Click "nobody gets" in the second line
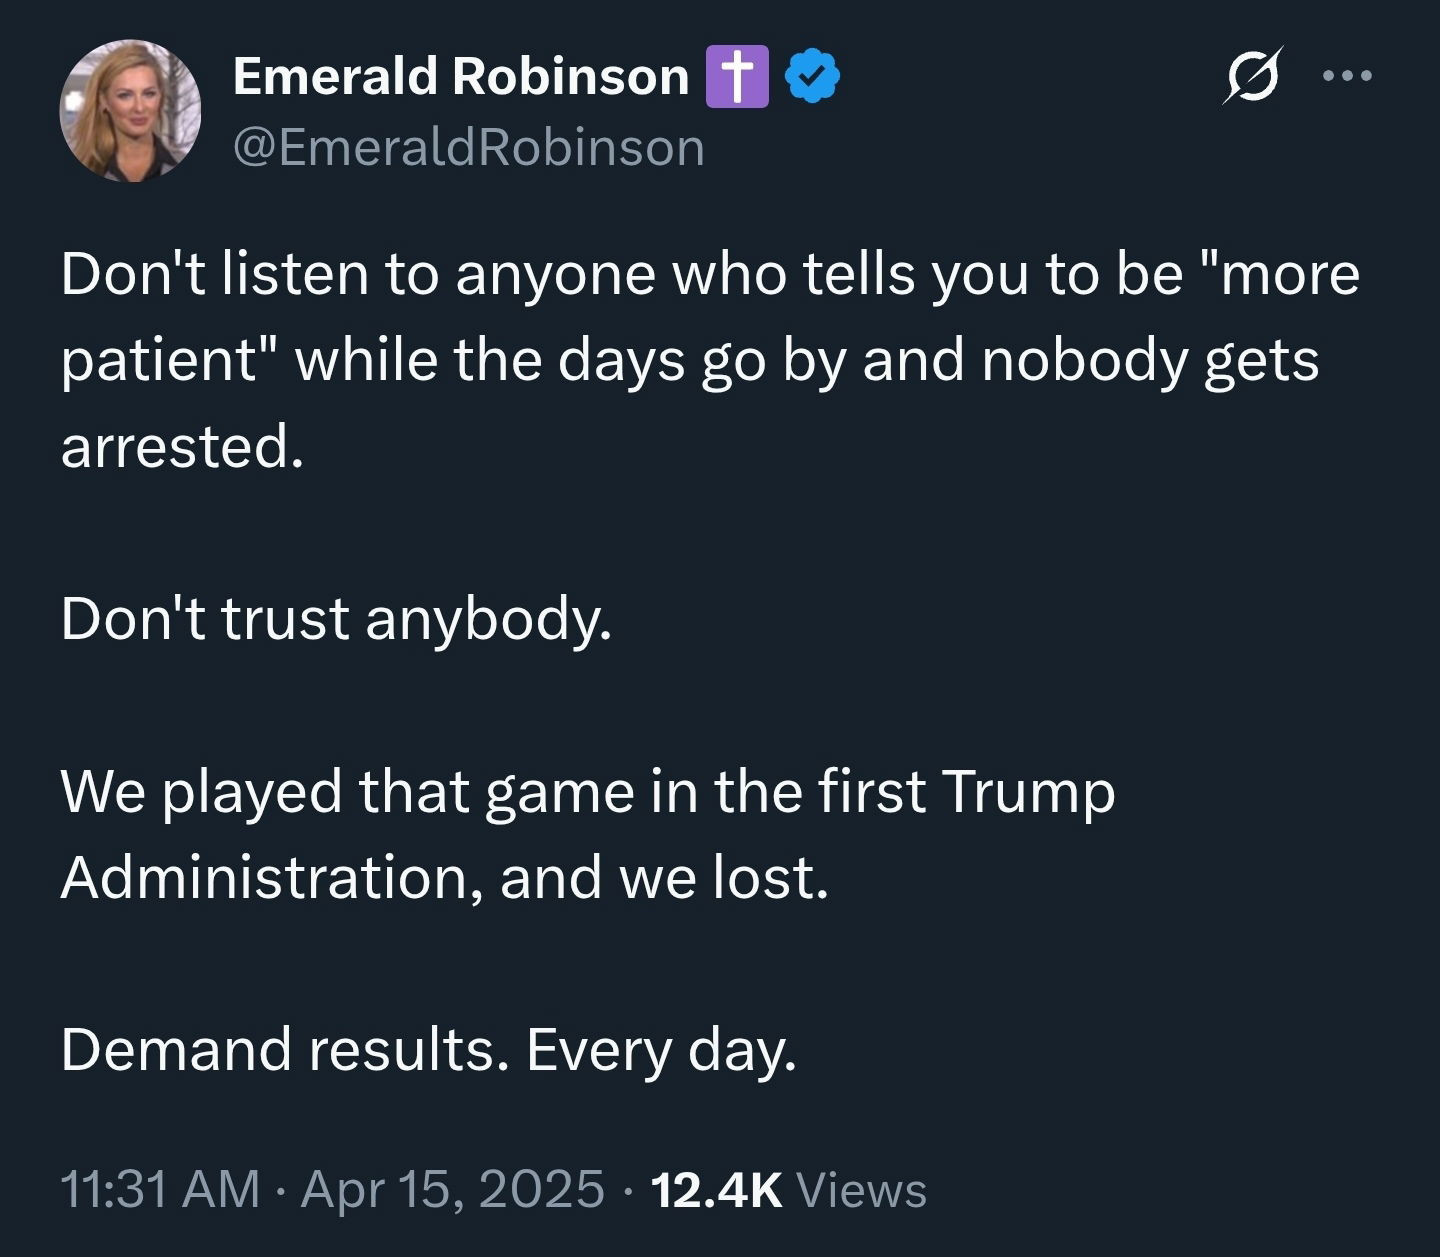This screenshot has width=1440, height=1257. coord(1150,360)
